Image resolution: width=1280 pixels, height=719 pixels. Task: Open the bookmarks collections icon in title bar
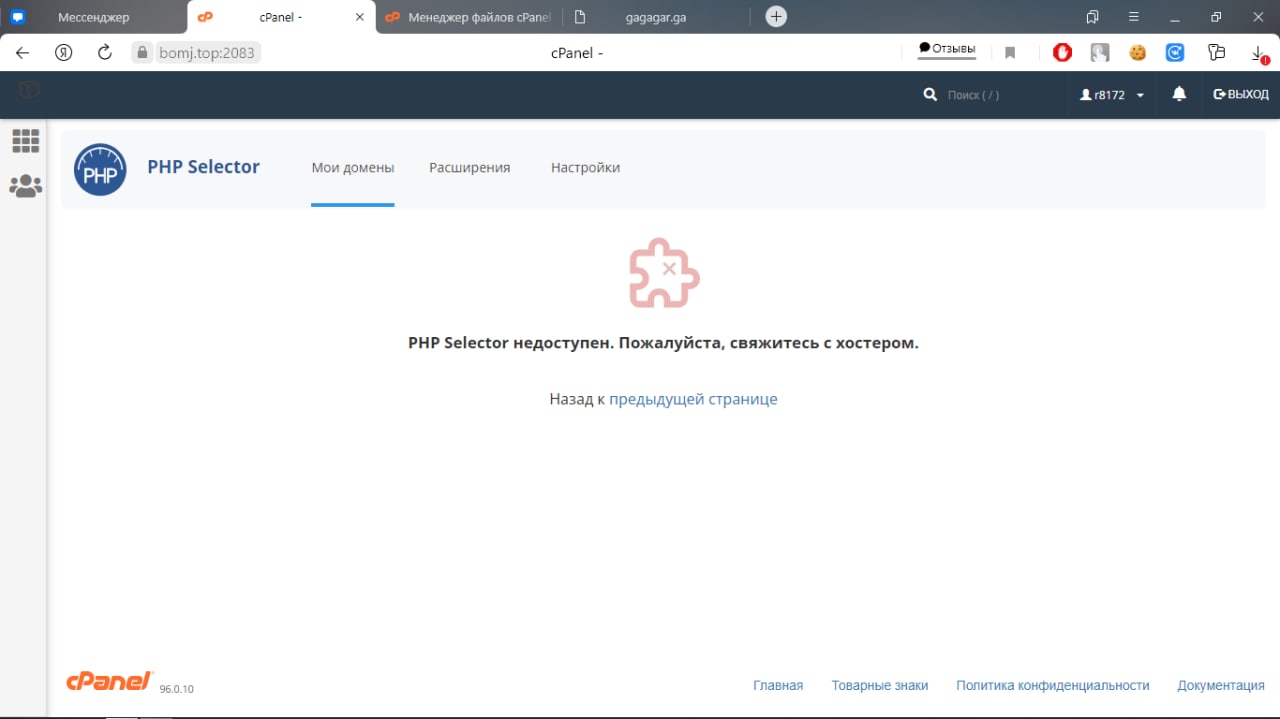pos(1093,17)
